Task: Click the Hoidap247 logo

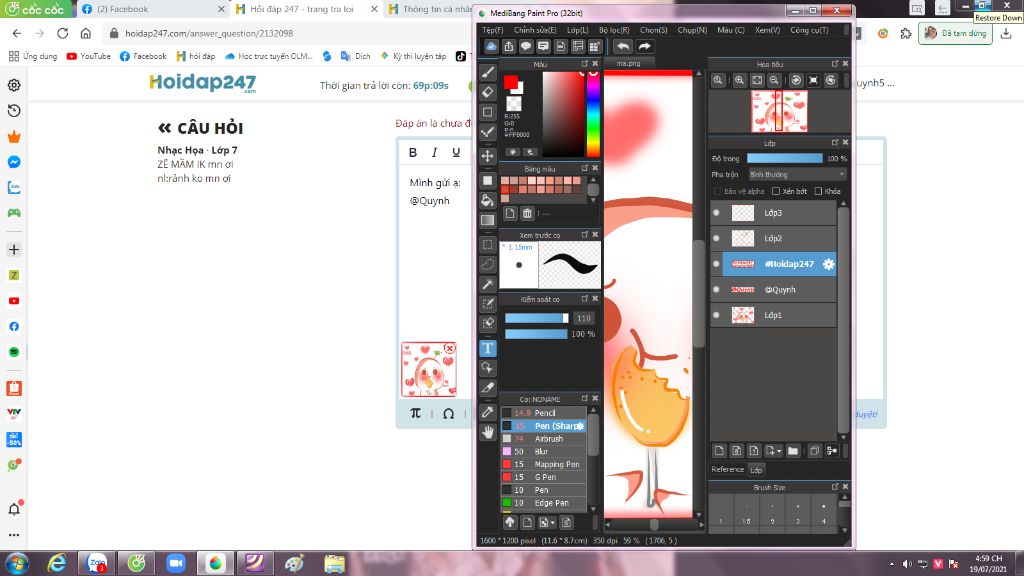Action: pyautogui.click(x=202, y=83)
